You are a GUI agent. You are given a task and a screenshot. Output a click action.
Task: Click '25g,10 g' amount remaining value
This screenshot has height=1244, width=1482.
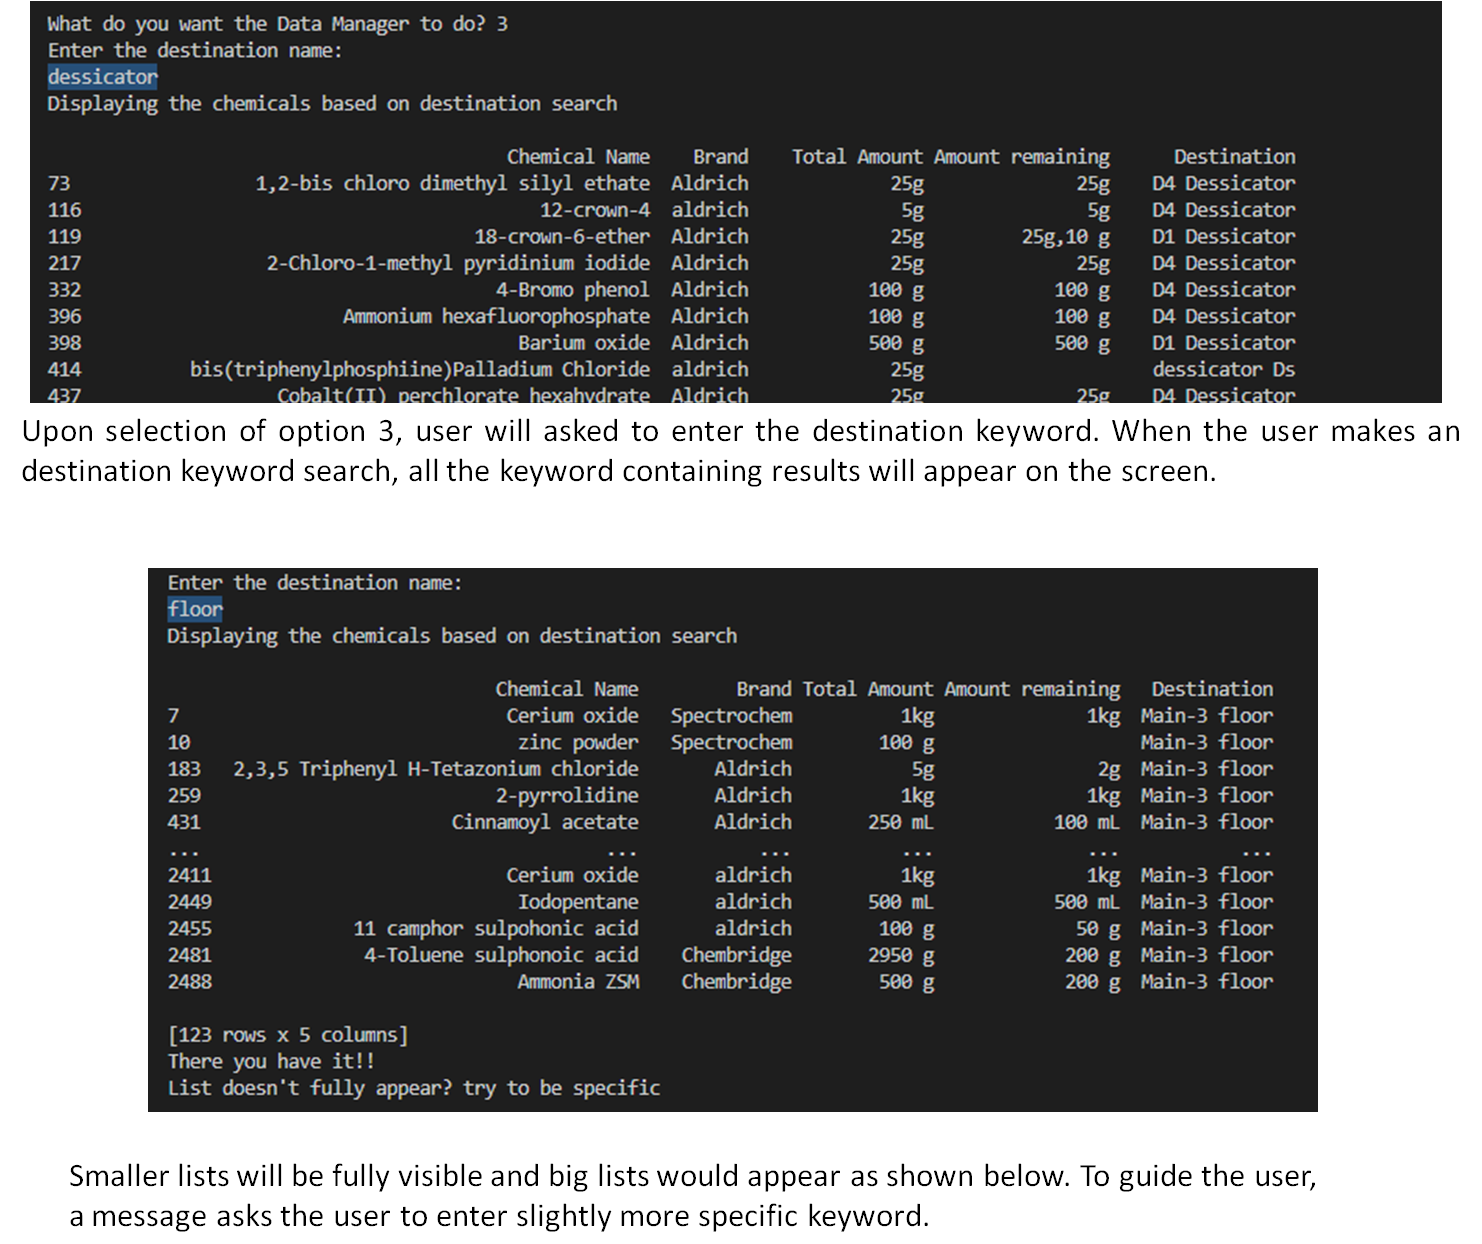tap(1066, 237)
